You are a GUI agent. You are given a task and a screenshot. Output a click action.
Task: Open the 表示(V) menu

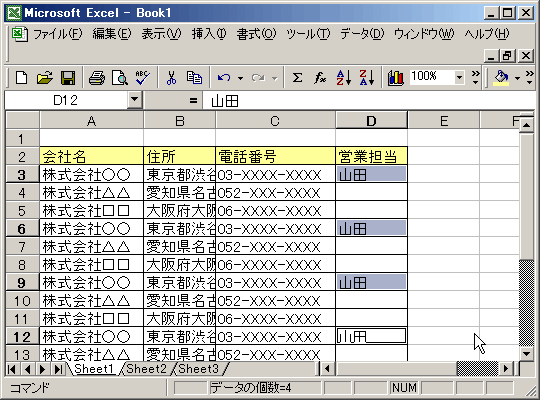click(x=161, y=34)
